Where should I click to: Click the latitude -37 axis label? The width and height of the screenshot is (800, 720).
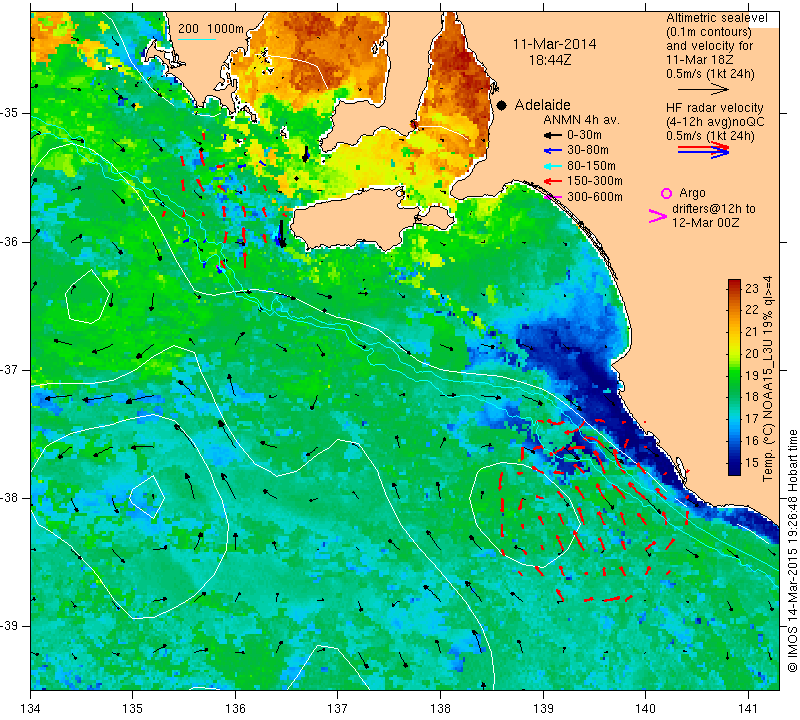pyautogui.click(x=9, y=369)
